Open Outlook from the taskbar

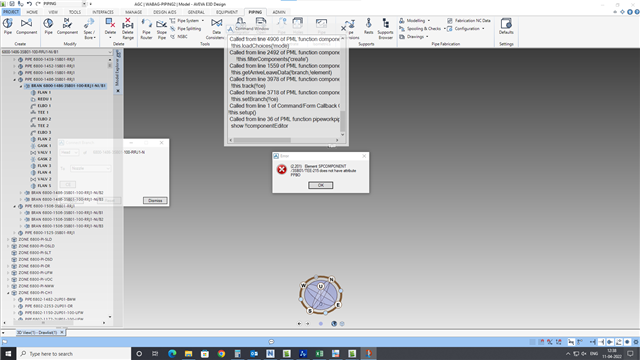254,353
